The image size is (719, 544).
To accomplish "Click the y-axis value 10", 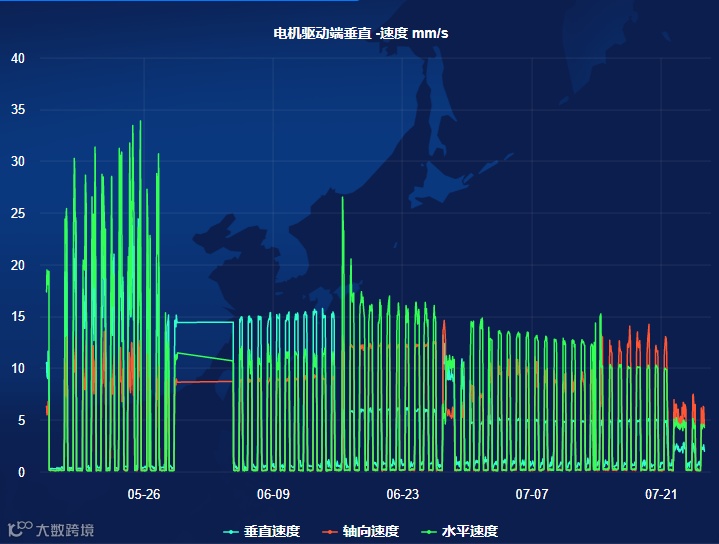I will [x=18, y=368].
